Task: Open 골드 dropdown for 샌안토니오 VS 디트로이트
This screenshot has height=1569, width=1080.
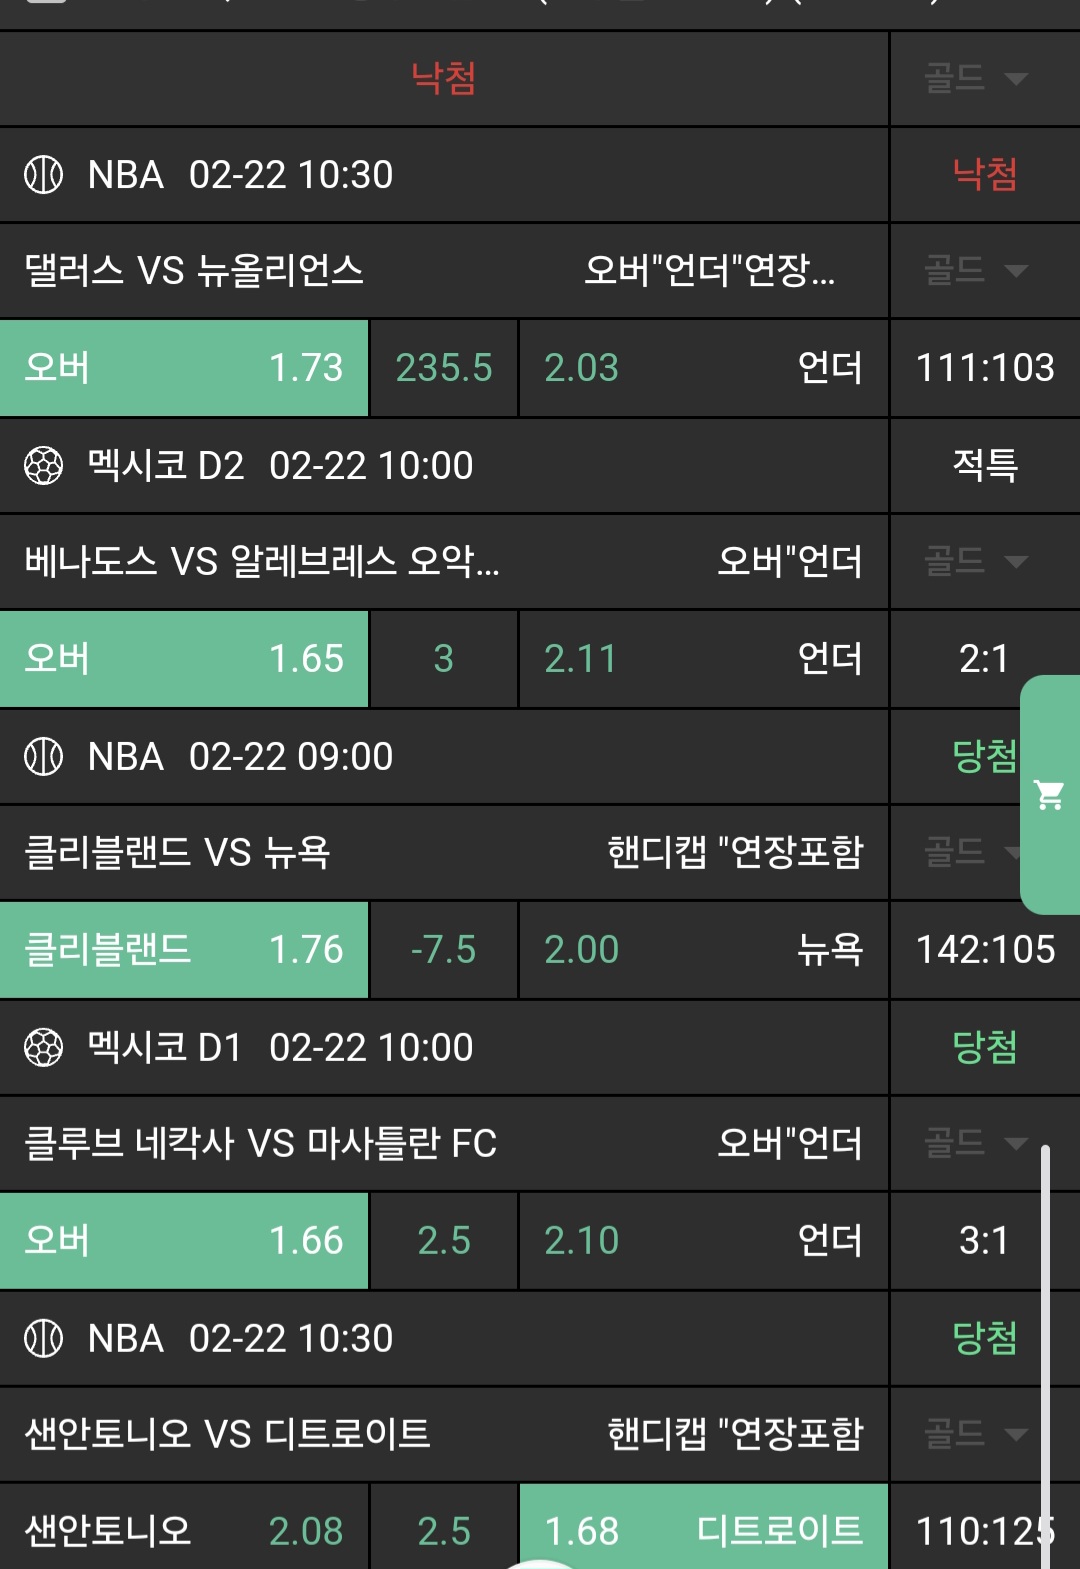Action: 976,1434
